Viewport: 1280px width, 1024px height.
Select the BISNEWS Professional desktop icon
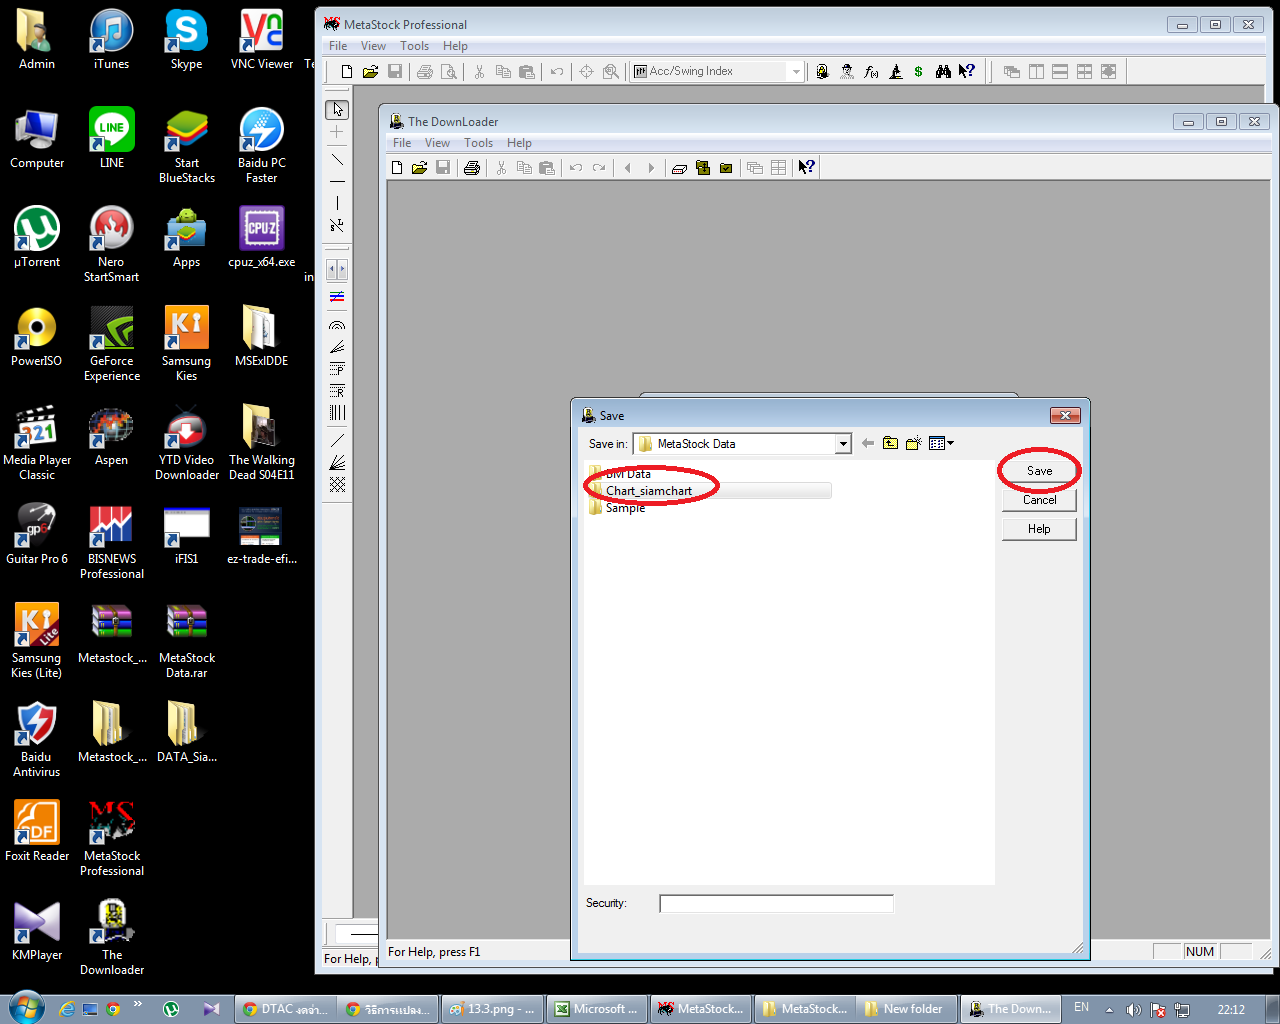(x=112, y=541)
